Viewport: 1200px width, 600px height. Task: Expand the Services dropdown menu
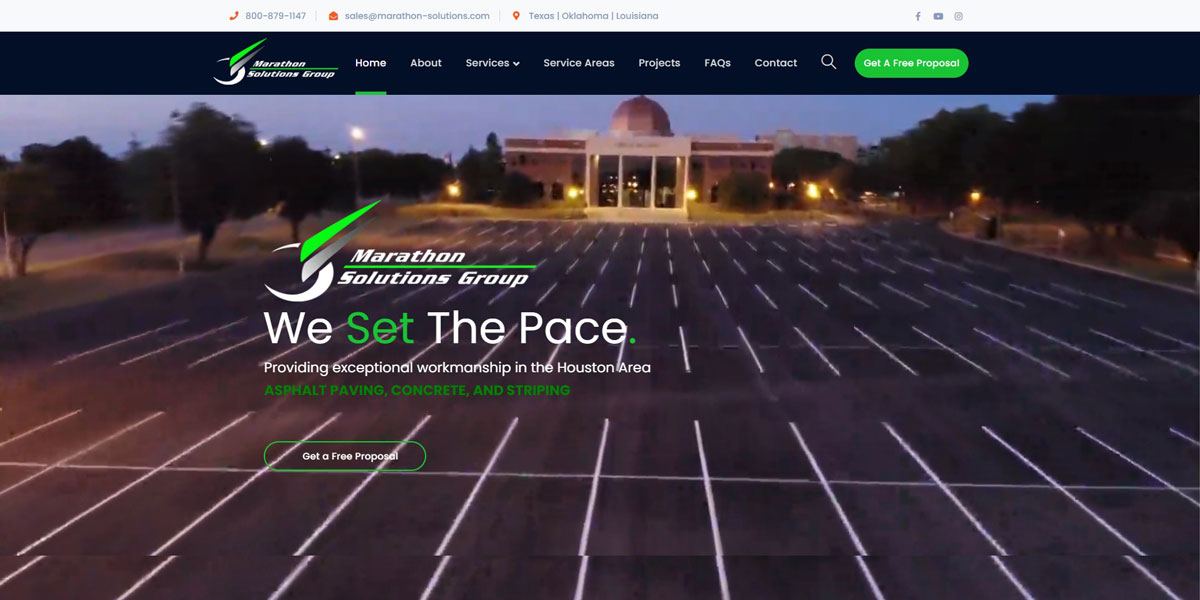pyautogui.click(x=492, y=63)
